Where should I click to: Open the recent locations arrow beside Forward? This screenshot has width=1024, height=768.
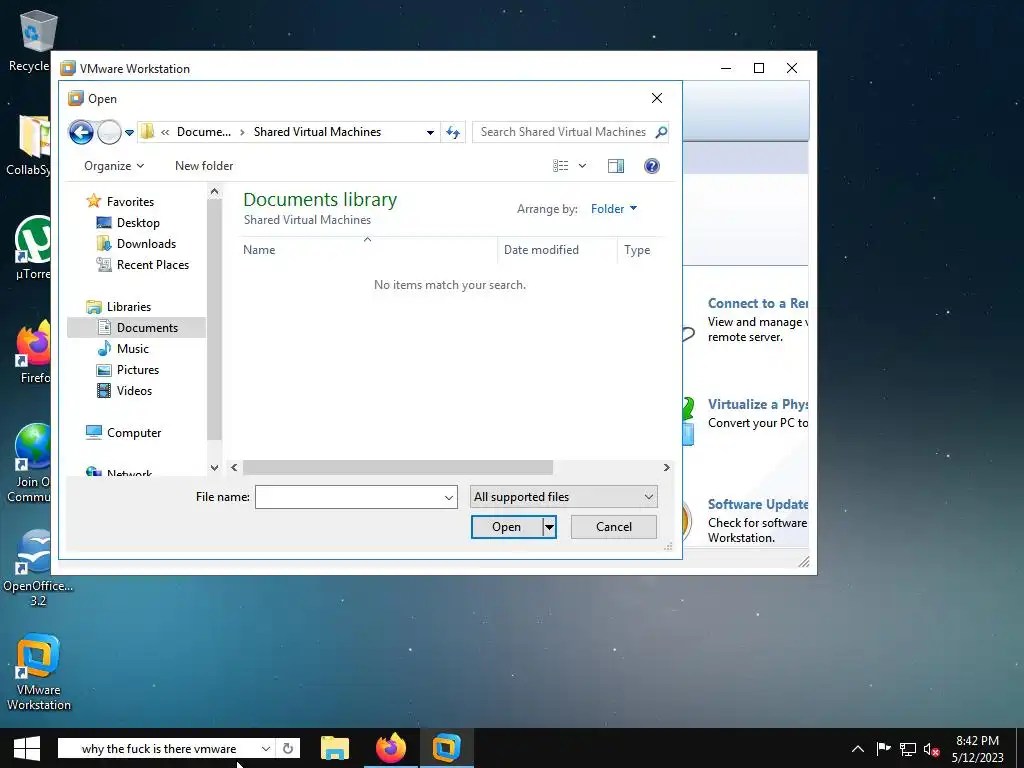pos(129,133)
